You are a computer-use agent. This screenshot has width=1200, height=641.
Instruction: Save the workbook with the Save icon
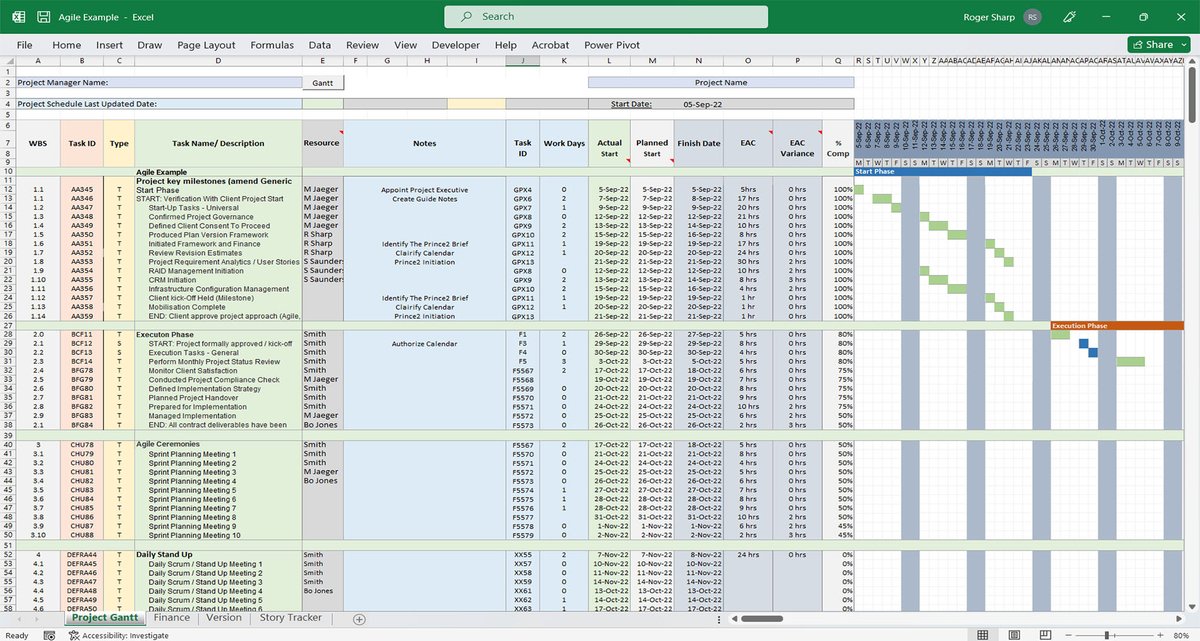click(45, 17)
